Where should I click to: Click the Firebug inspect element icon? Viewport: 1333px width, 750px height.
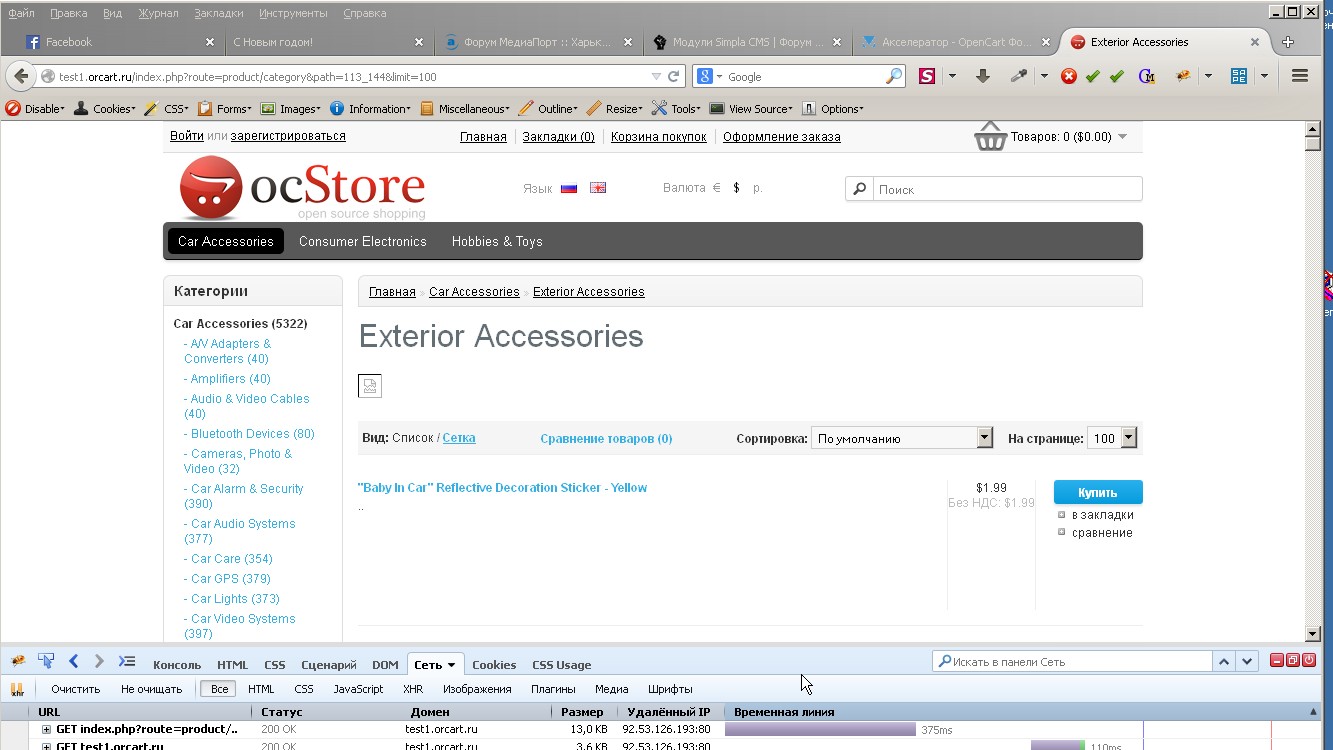pos(46,661)
